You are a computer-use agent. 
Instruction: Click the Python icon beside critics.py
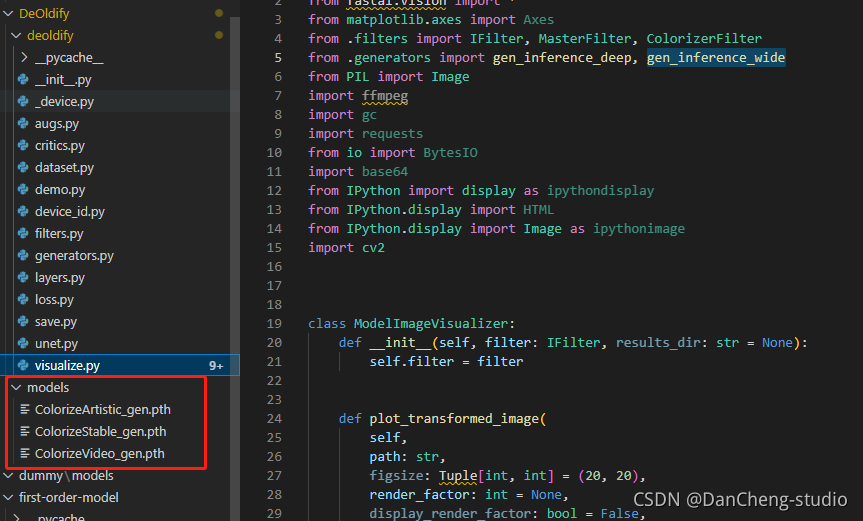pyautogui.click(x=23, y=145)
